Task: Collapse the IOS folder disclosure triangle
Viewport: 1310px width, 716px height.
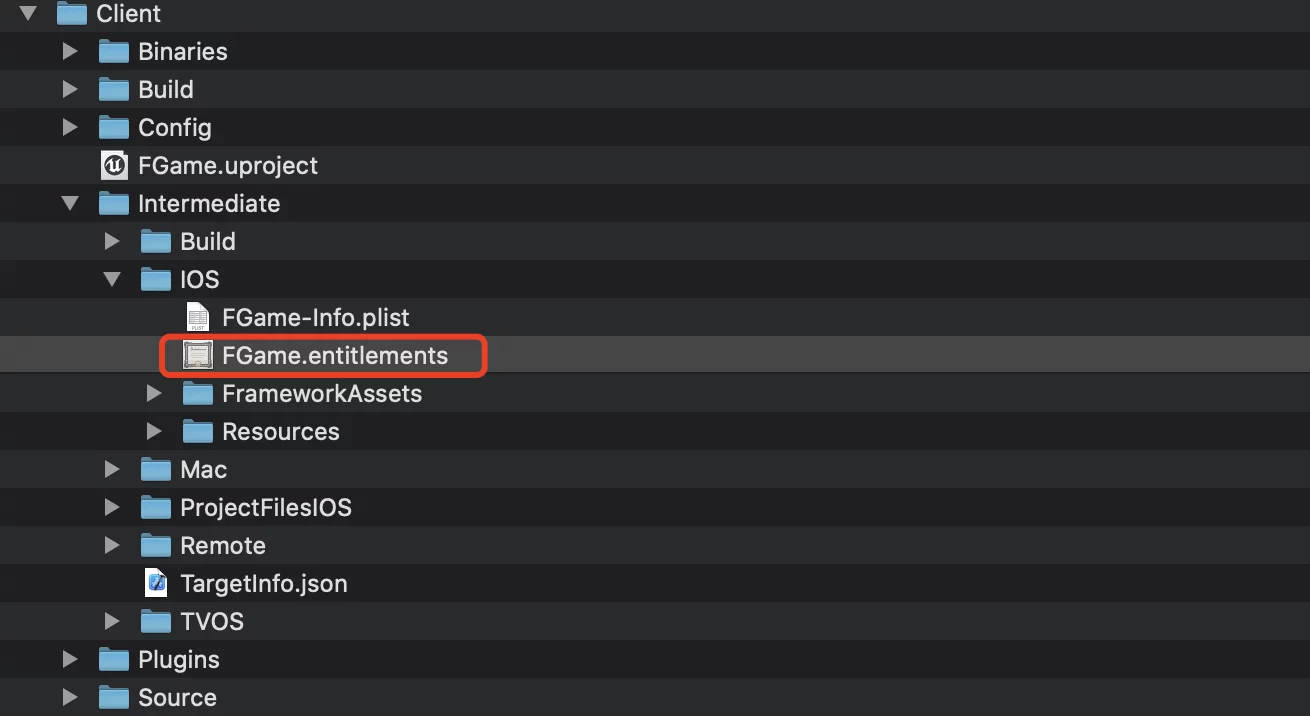Action: 112,279
